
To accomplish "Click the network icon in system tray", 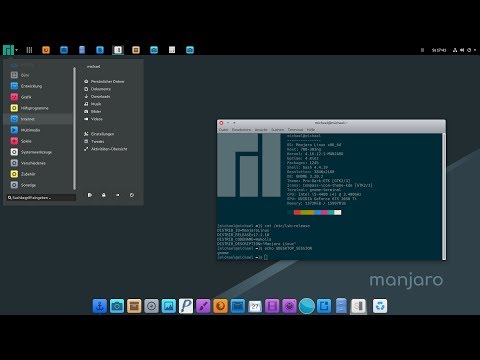I will [x=455, y=50].
